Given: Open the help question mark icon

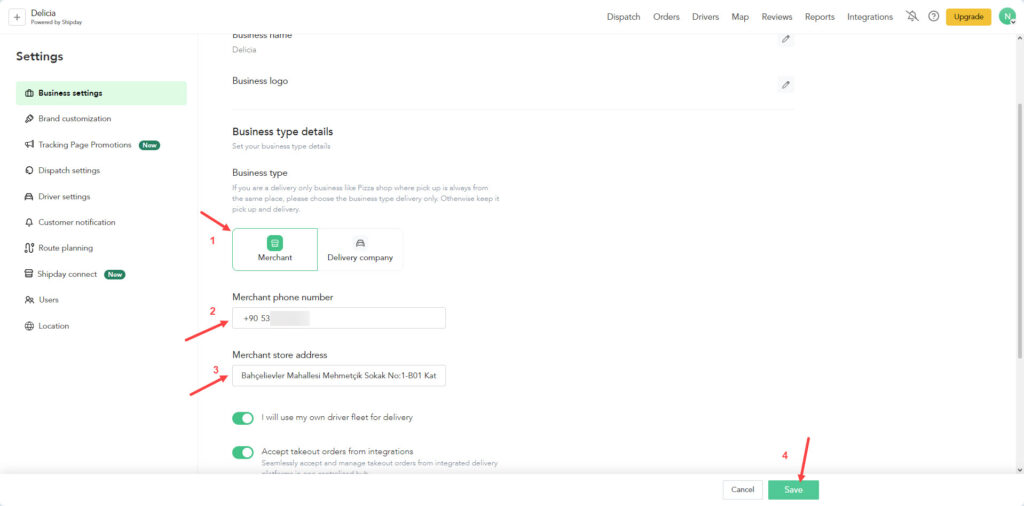Looking at the screenshot, I should click(x=933, y=17).
